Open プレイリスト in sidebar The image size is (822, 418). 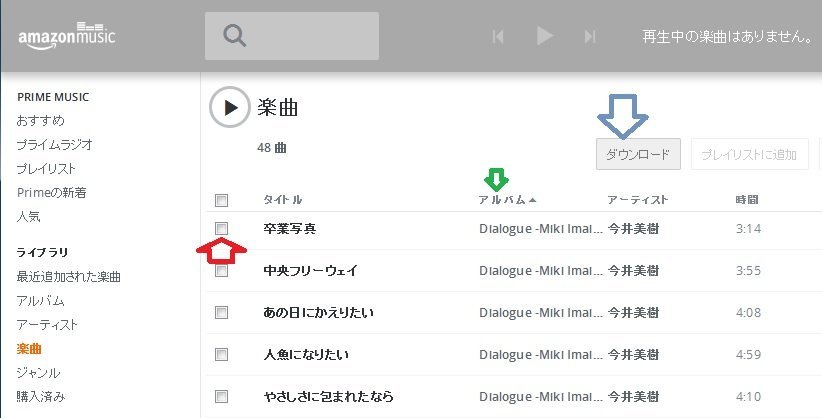pyautogui.click(x=46, y=168)
